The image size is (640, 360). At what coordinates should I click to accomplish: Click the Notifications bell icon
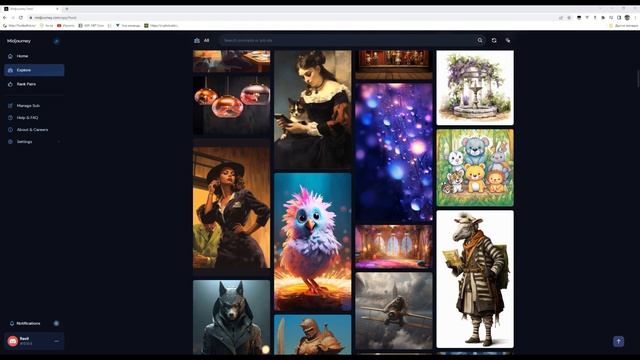tap(12, 323)
